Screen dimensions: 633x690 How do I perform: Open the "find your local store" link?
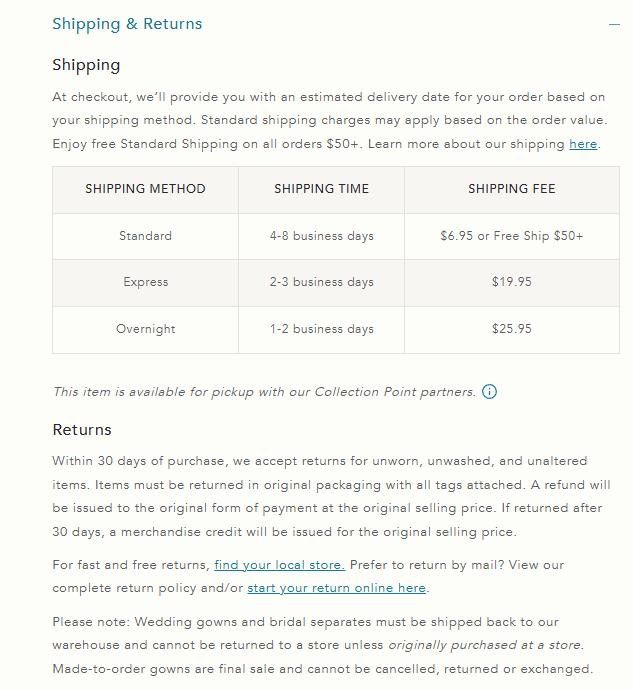coord(279,565)
